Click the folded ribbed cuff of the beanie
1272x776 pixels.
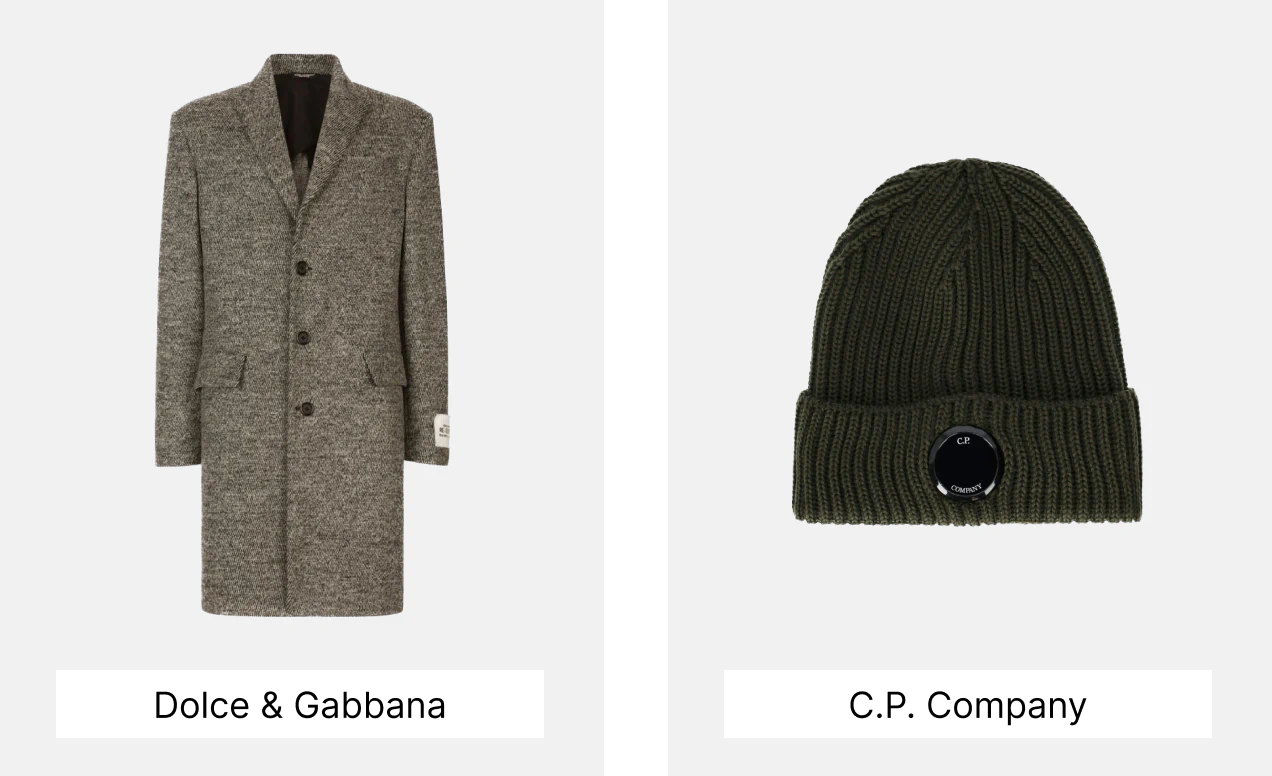tap(968, 460)
